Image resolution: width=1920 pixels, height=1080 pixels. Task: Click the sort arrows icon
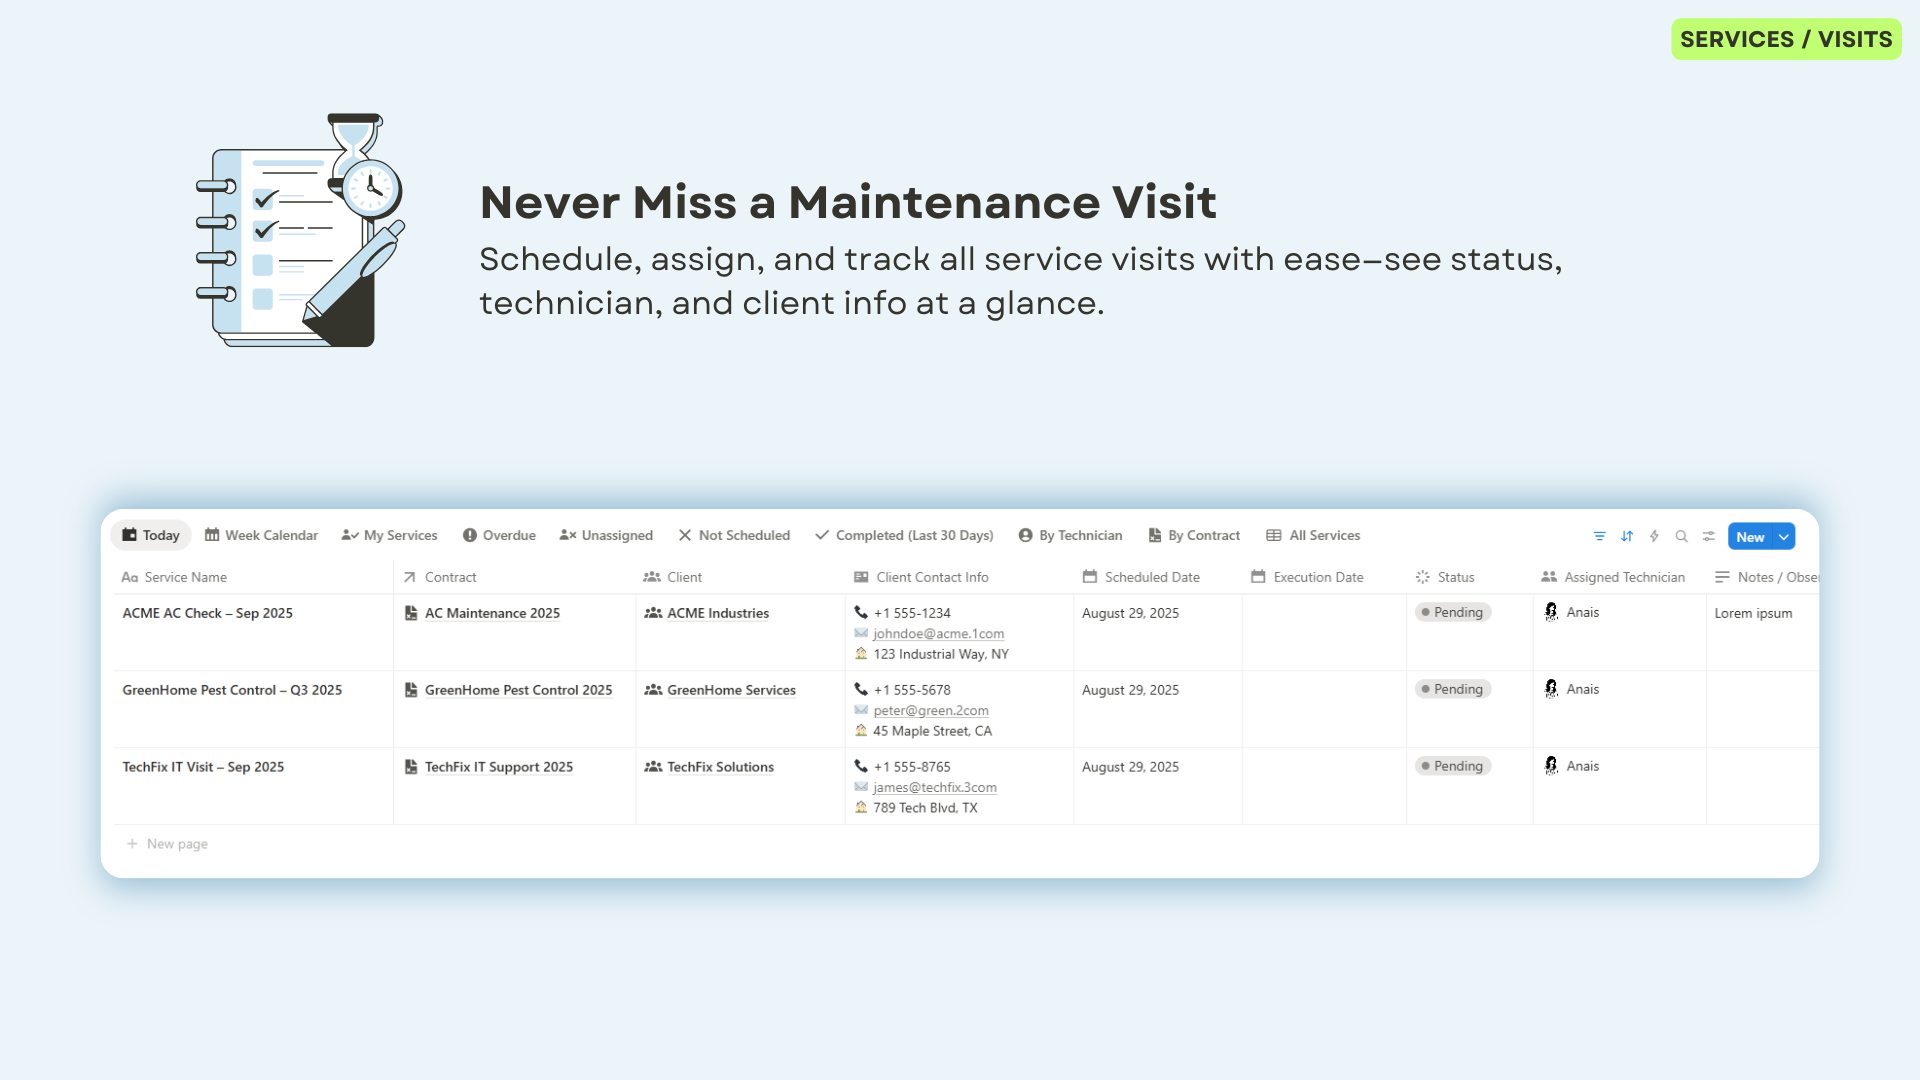(x=1627, y=536)
